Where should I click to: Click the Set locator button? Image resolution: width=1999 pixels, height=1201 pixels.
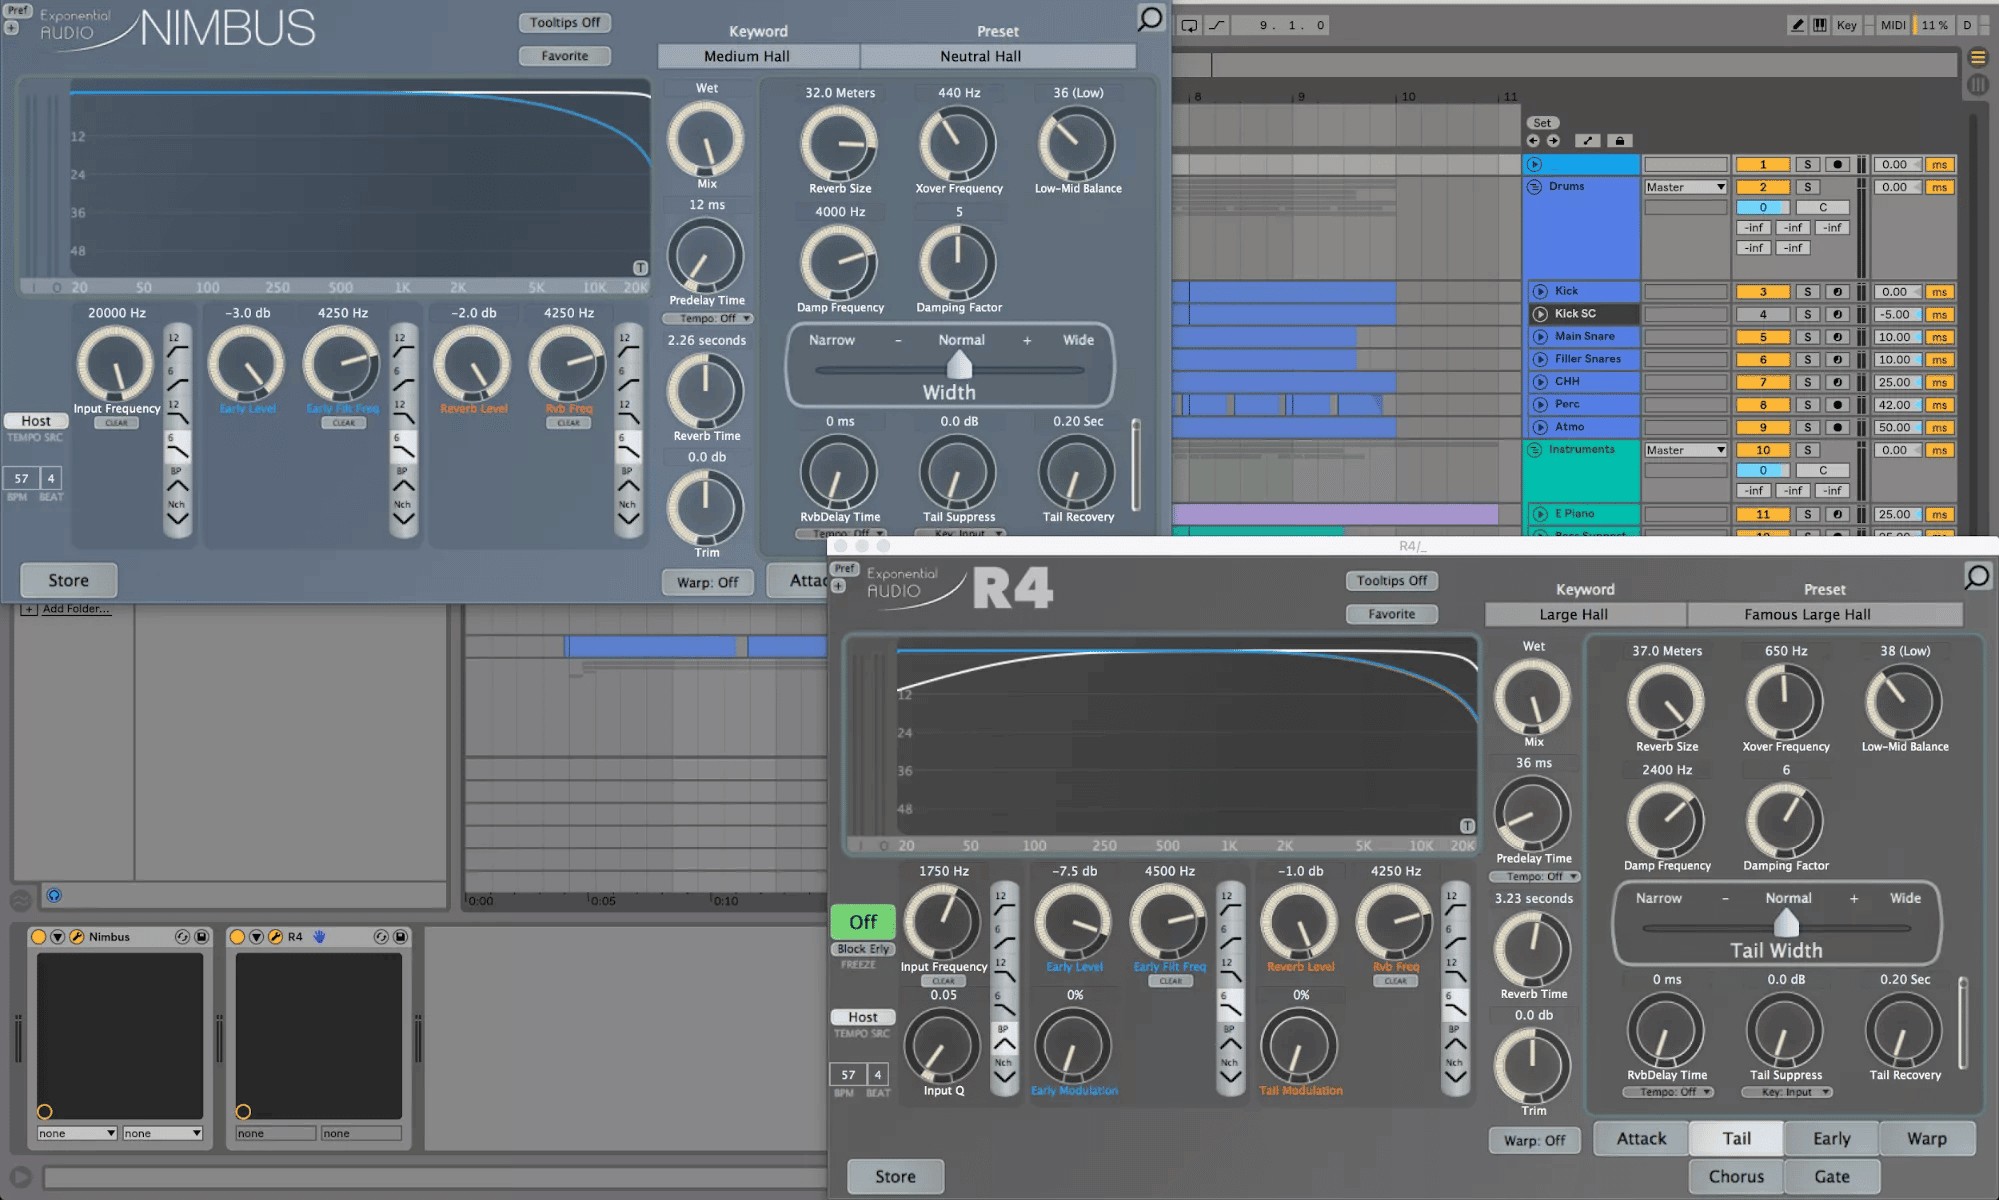[1542, 123]
